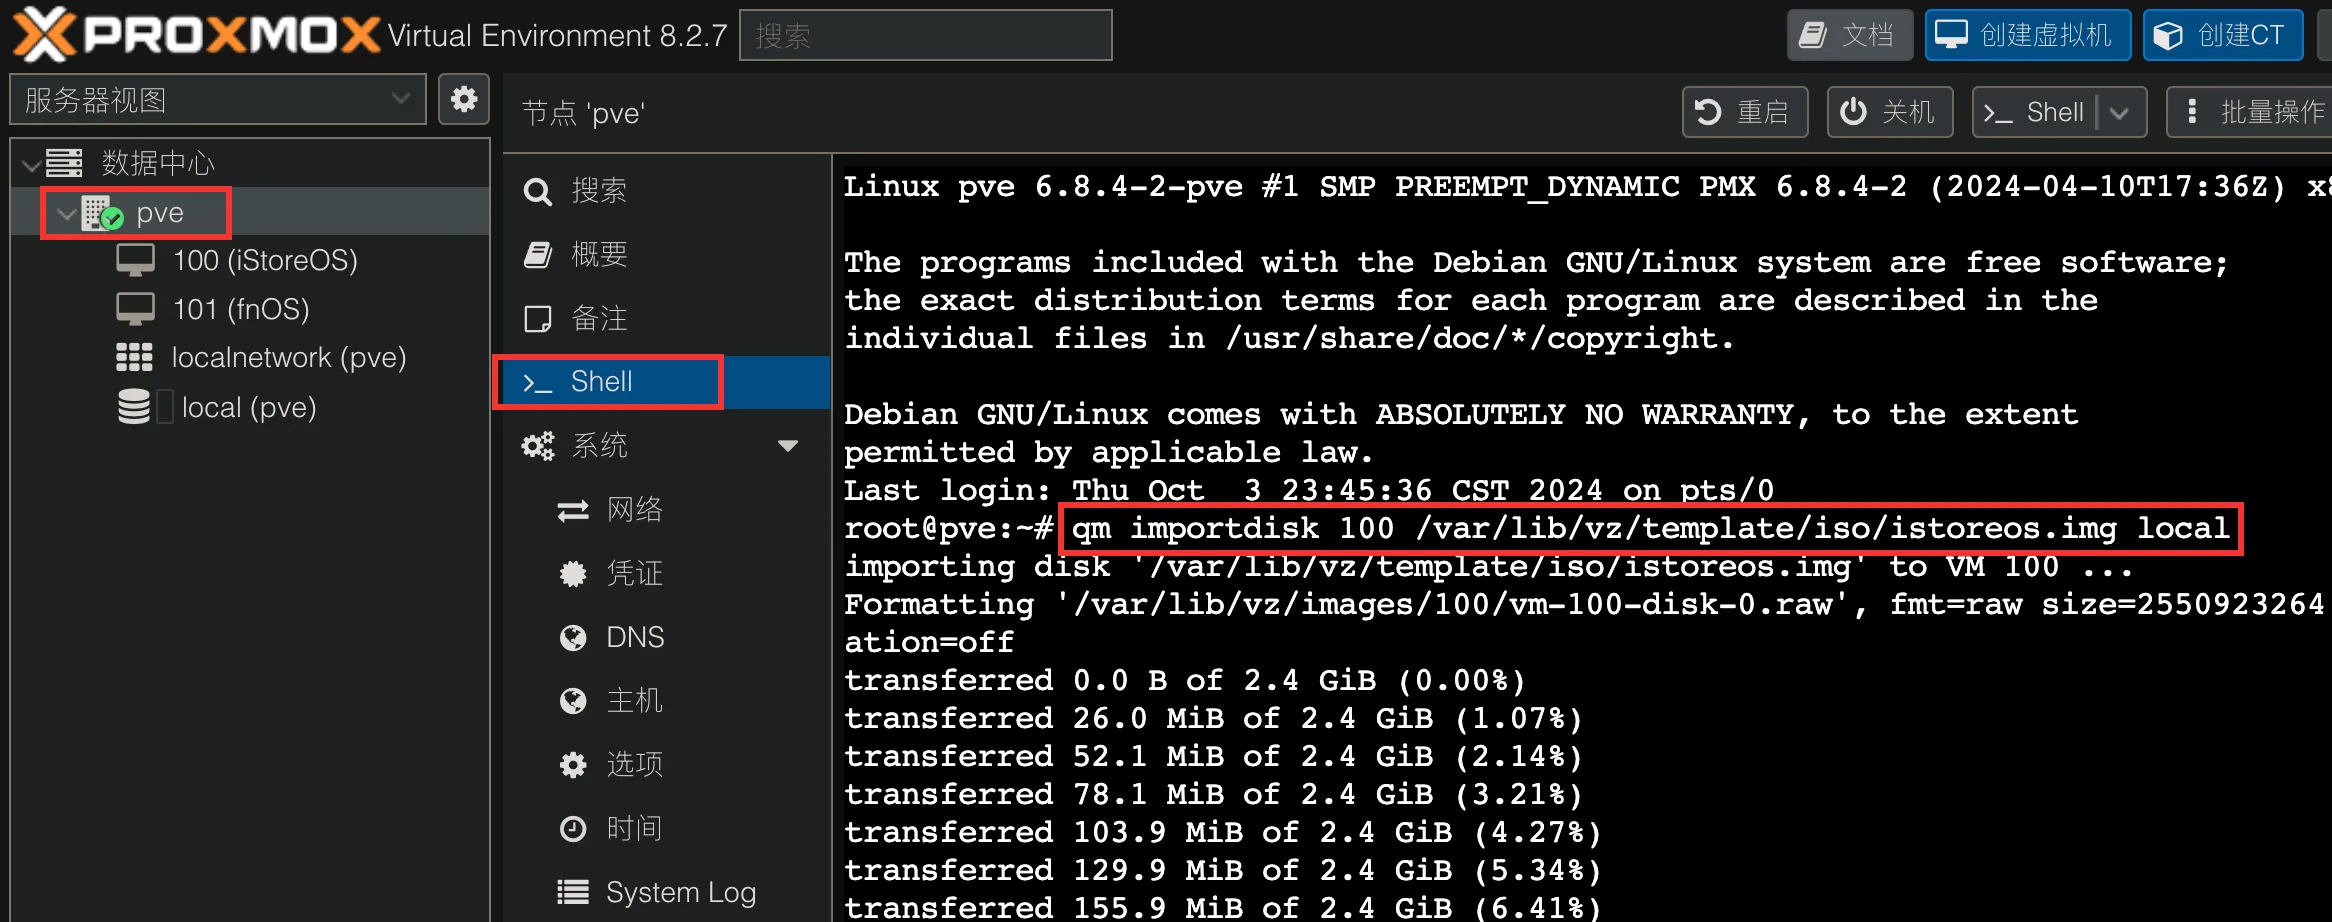Click the 创建虚拟机 button
The height and width of the screenshot is (922, 2332).
(2028, 35)
